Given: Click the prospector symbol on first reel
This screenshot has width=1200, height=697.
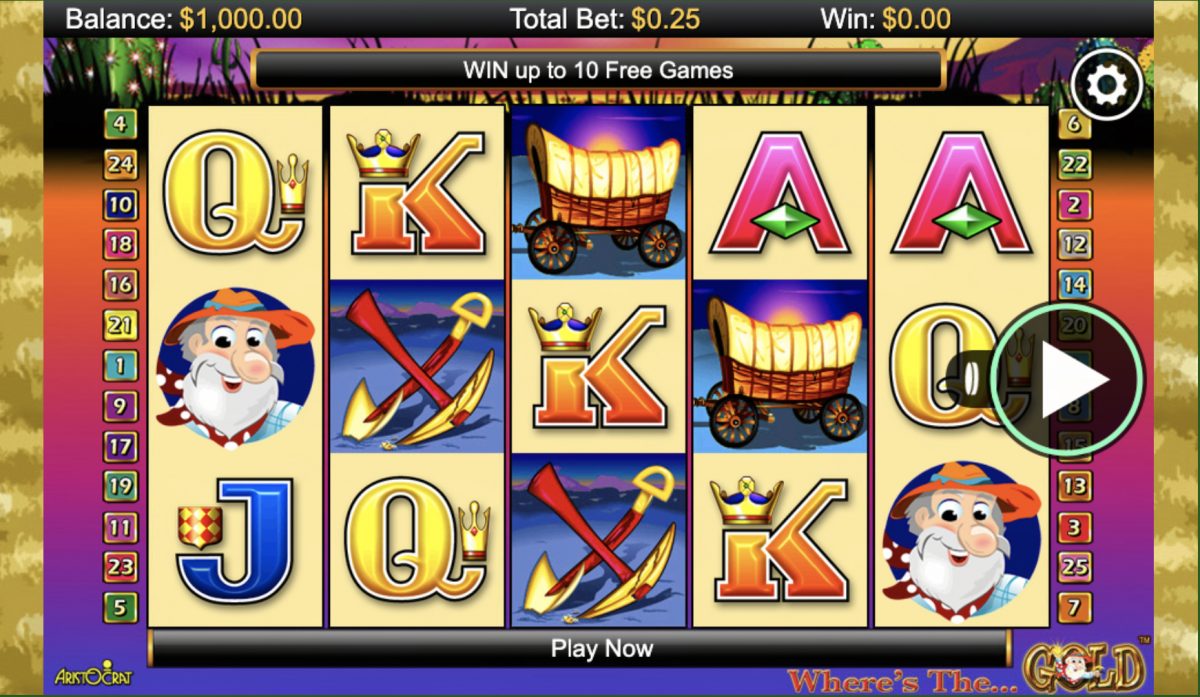Looking at the screenshot, I should pos(236,367).
